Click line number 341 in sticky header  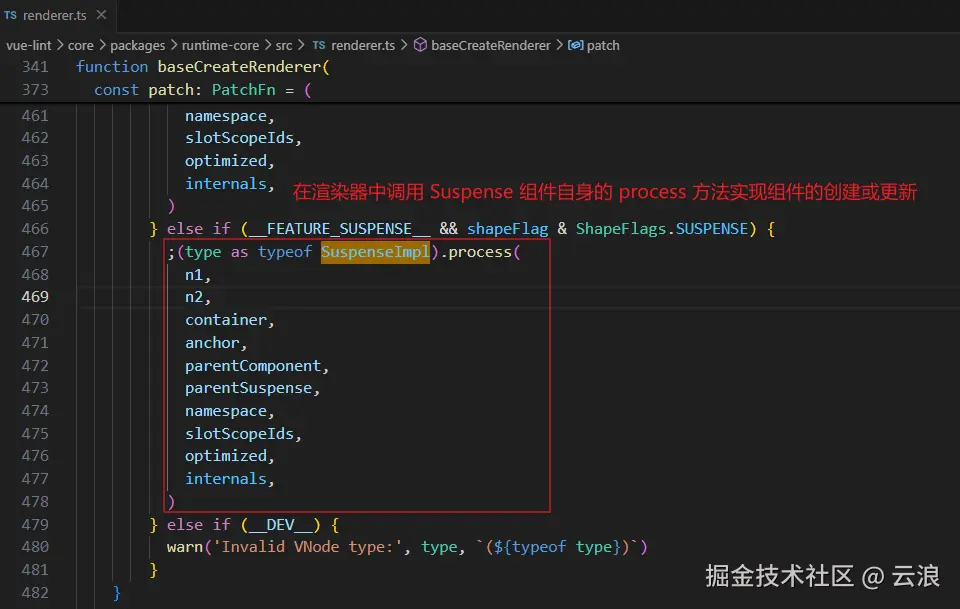(35, 67)
